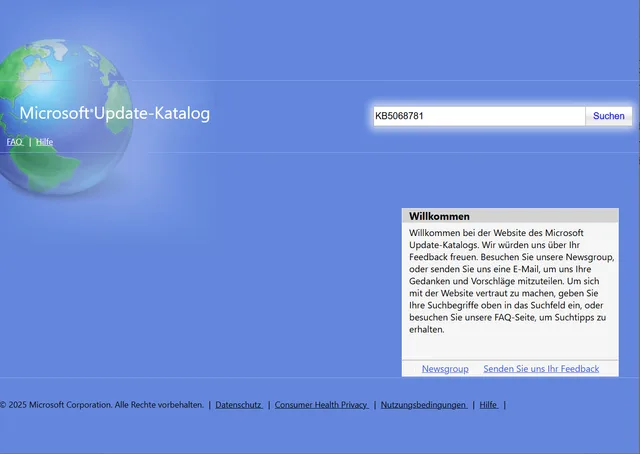Click the '© 2025 Microsoft Corporation' copyright text

(x=102, y=405)
